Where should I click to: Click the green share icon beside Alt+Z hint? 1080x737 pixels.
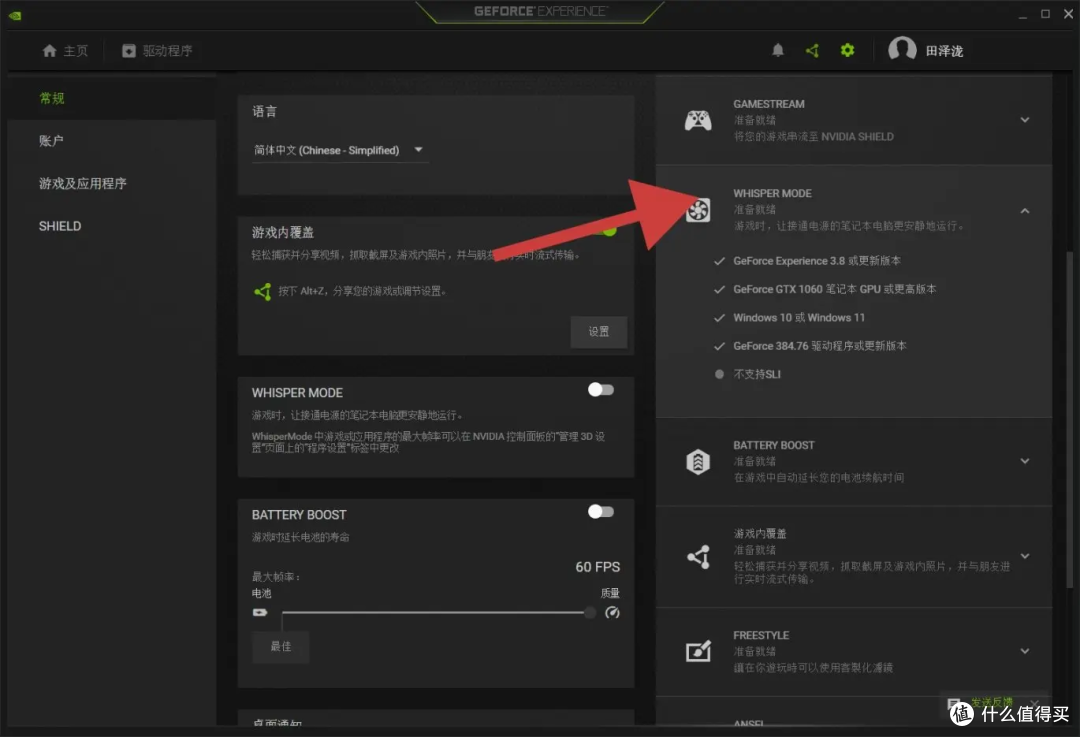point(262,291)
